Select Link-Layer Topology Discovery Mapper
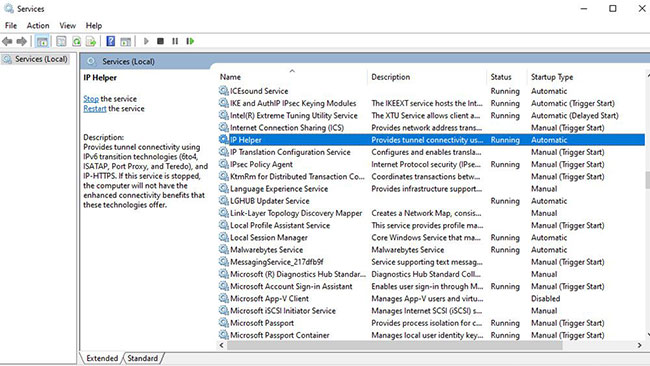 point(431,213)
